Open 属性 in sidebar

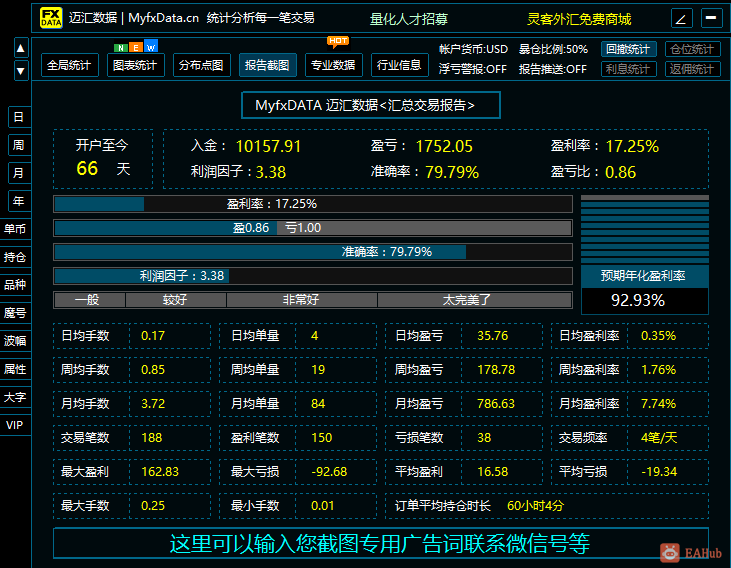(x=15, y=369)
